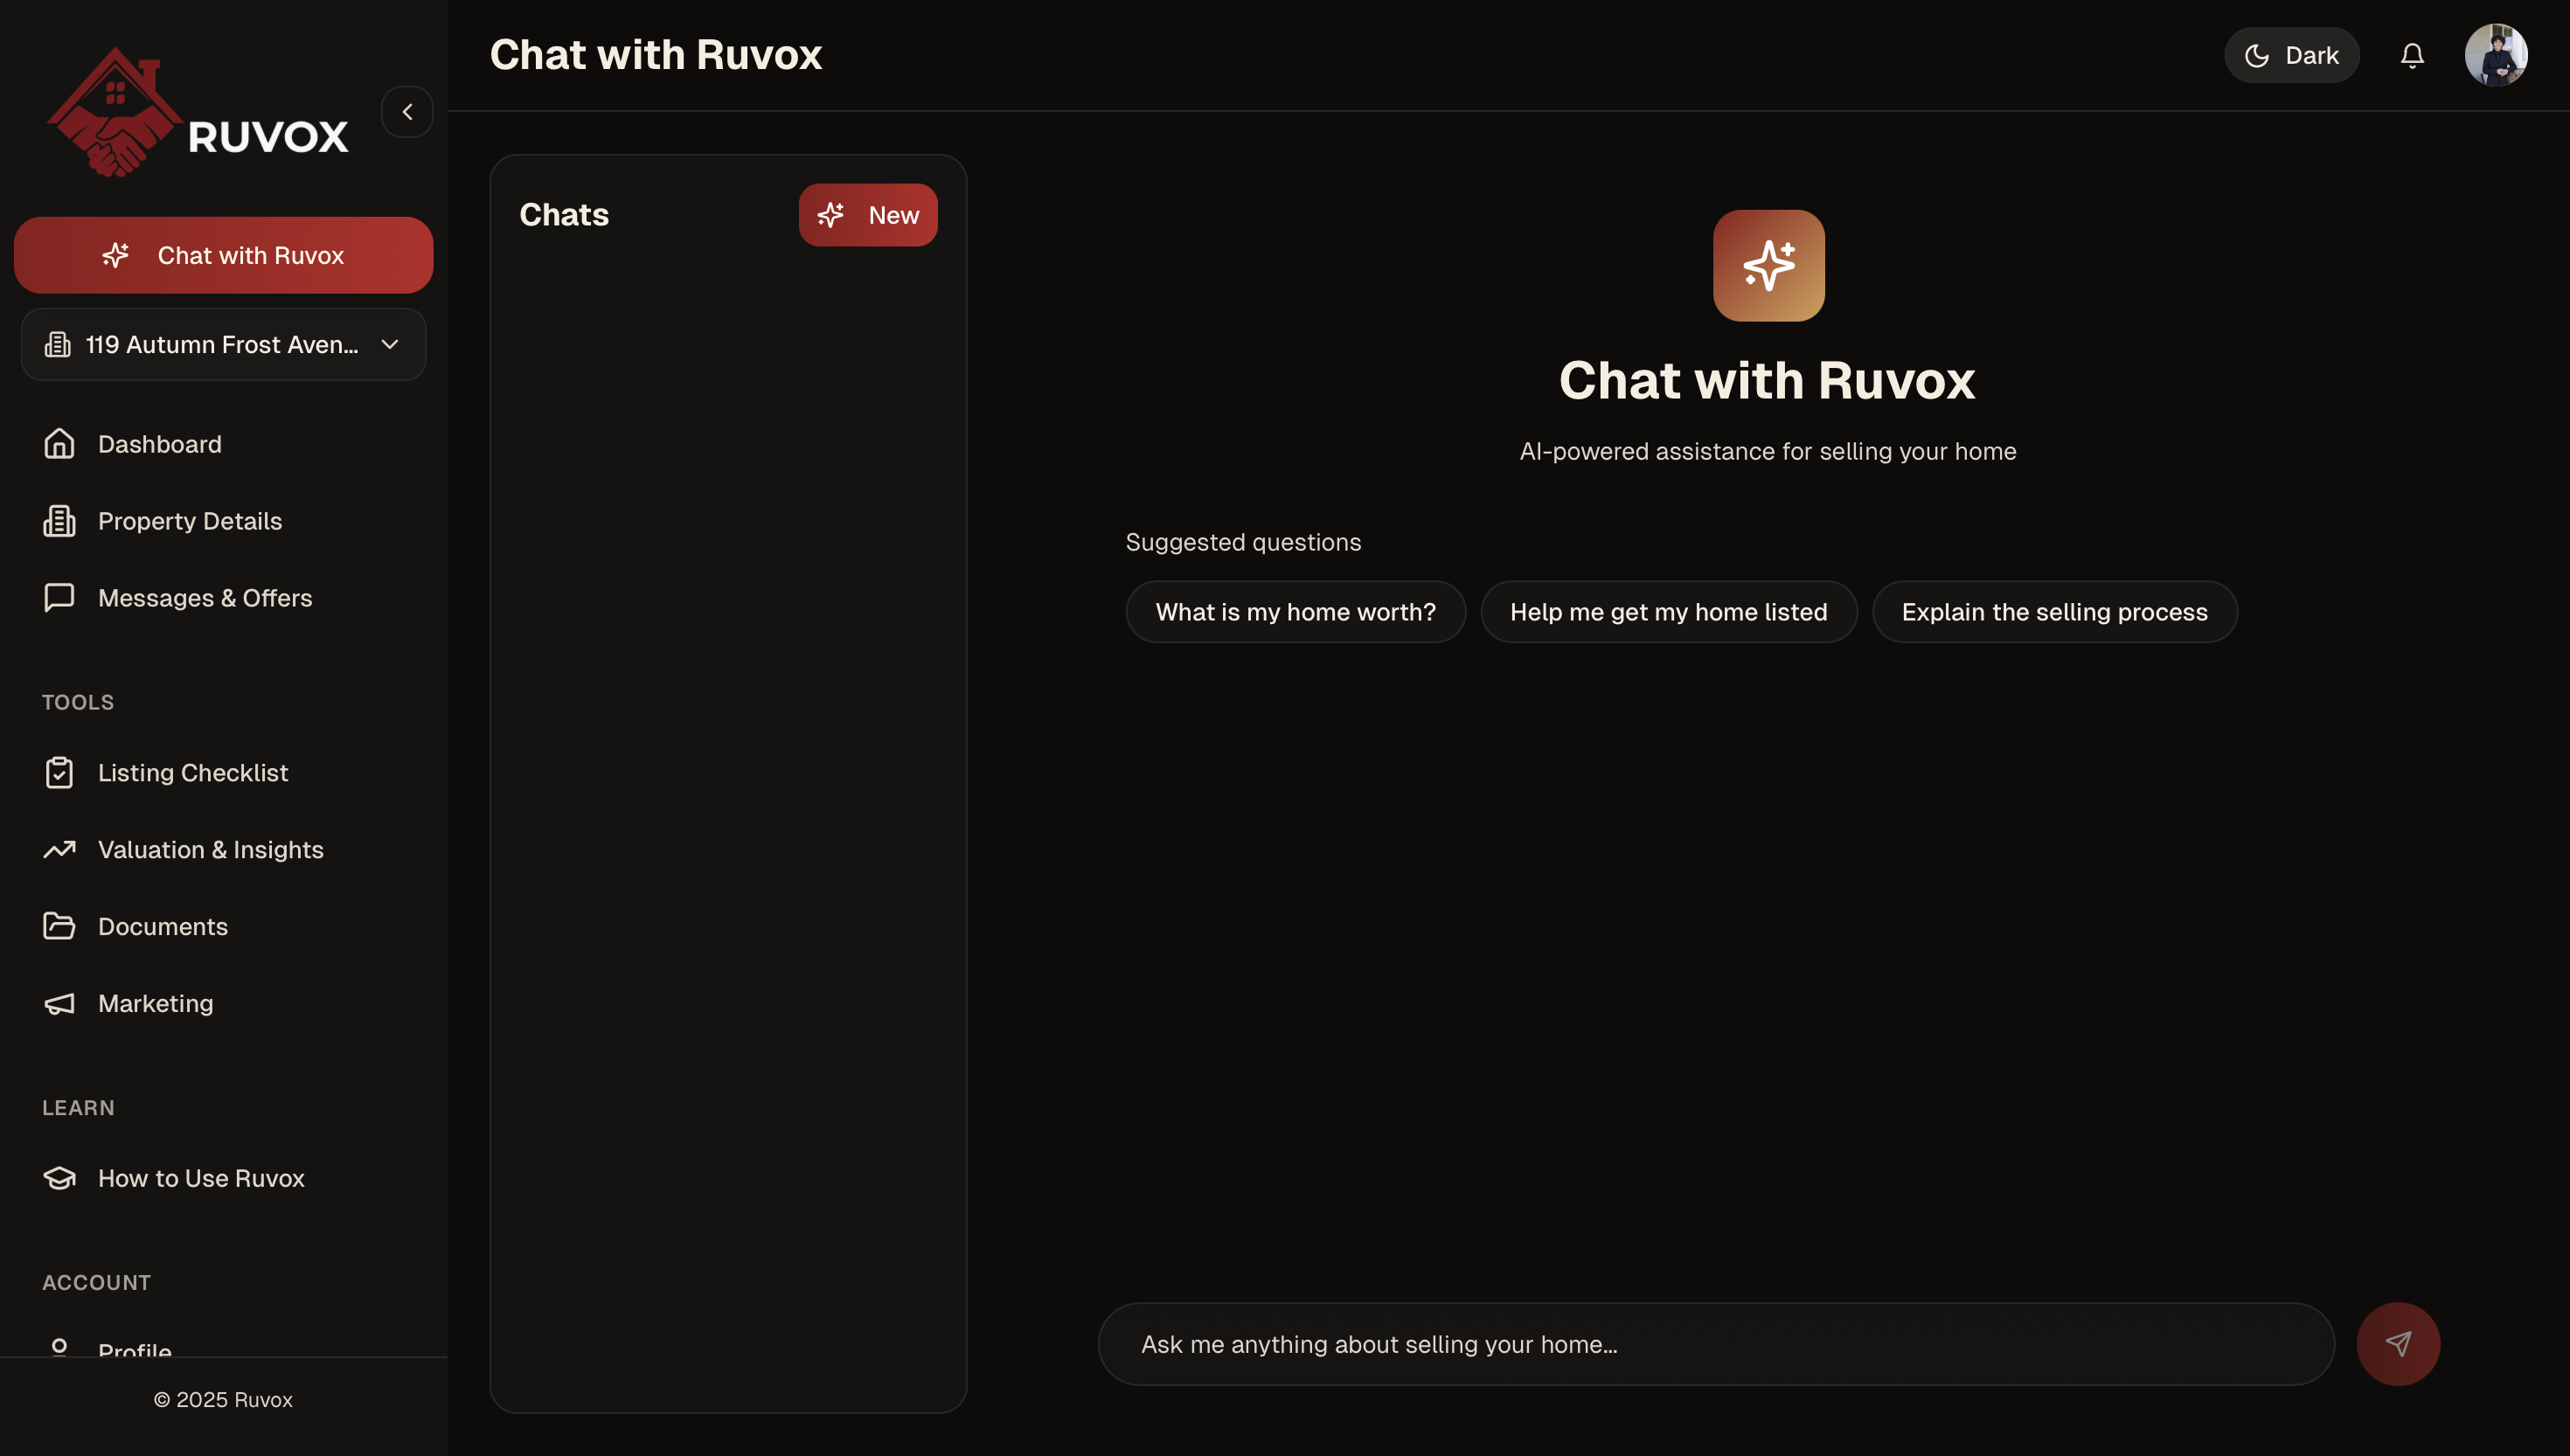
Task: Open the notification bell
Action: [2412, 55]
